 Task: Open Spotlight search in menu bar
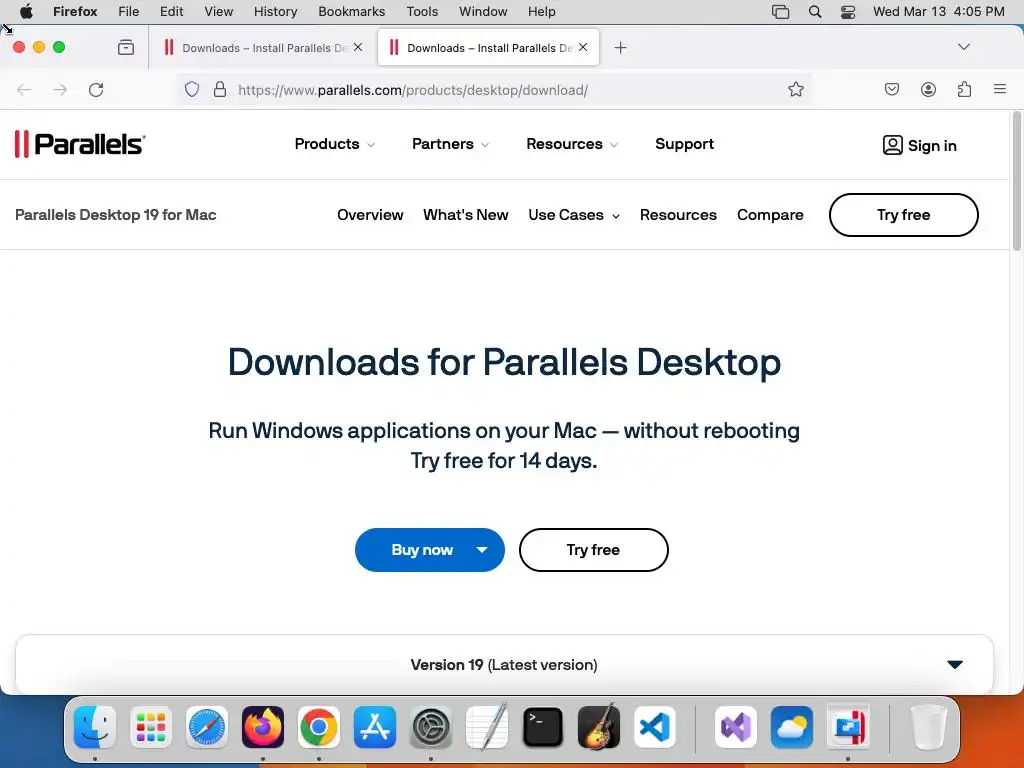coord(814,12)
